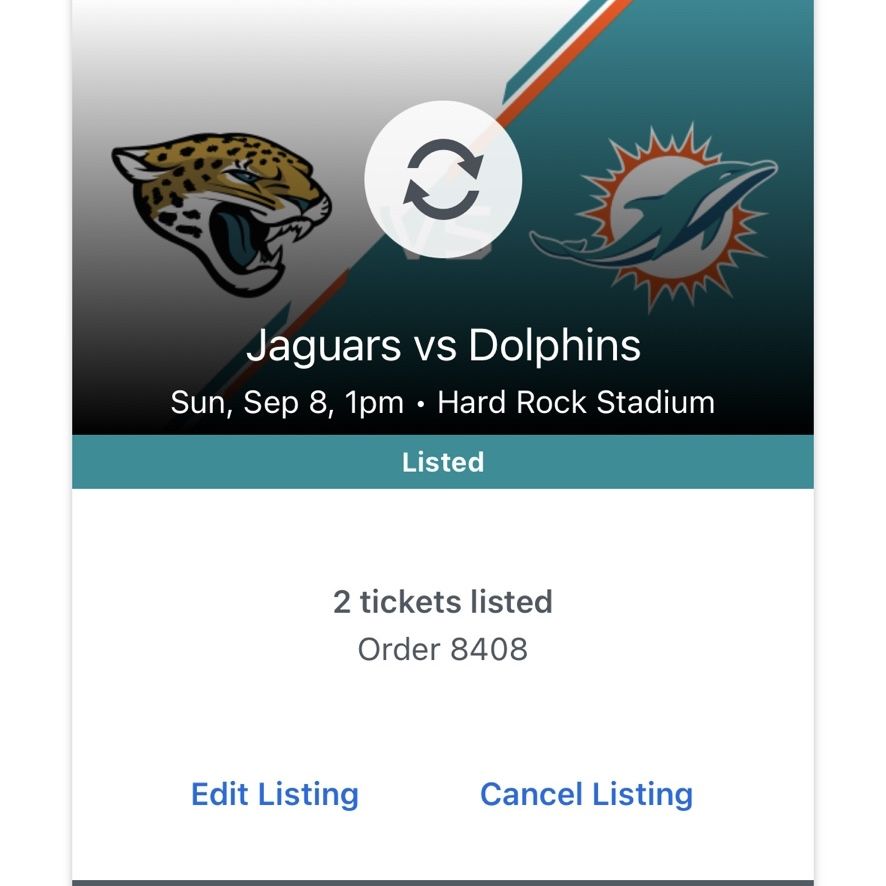
Task: Click the white margin right of the card
Action: (x=850, y=443)
